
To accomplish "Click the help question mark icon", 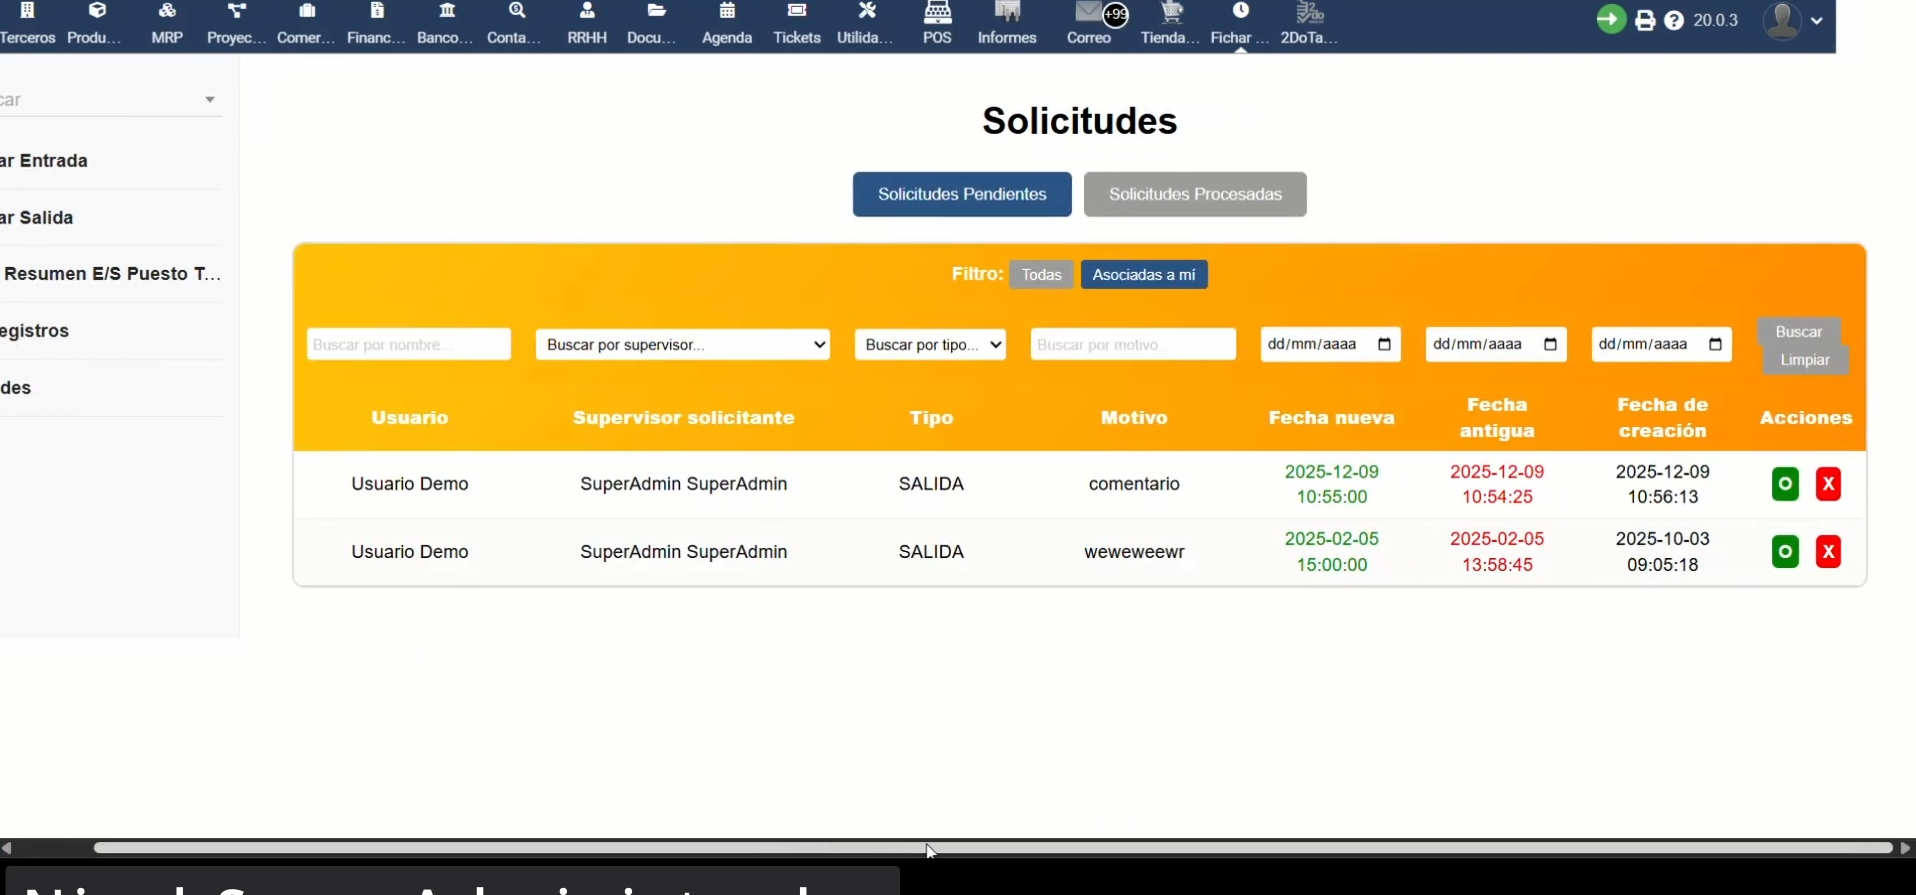I will pyautogui.click(x=1674, y=20).
